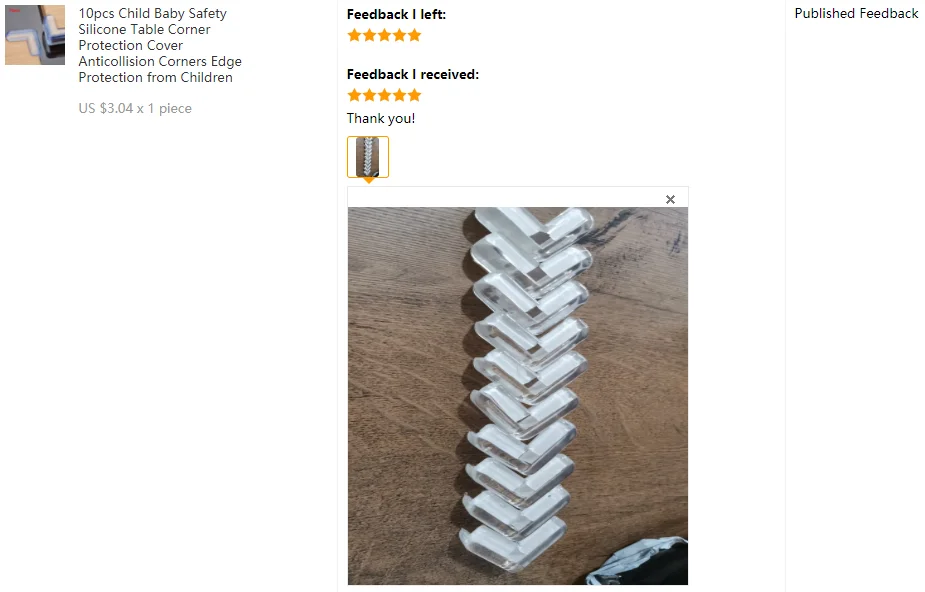Click the "Thank you!" feedback comment
Viewport: 925px width, 592px height.
pos(381,119)
